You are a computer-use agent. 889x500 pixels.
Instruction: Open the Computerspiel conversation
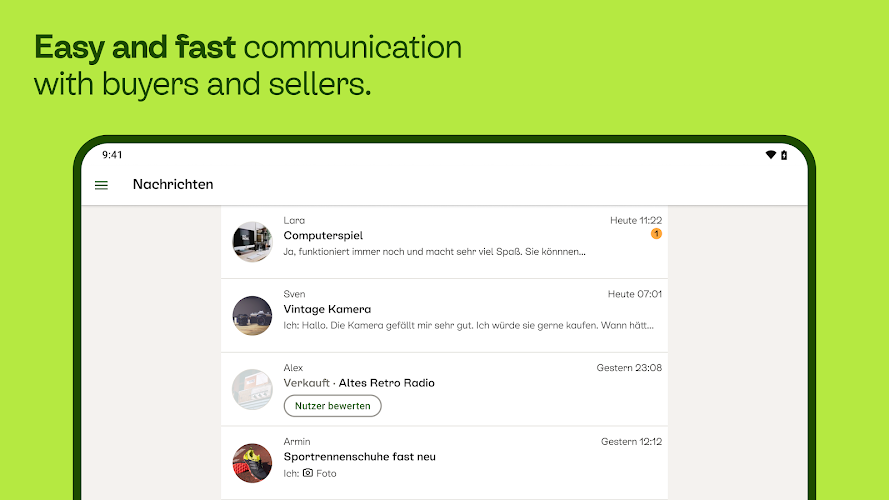[x=323, y=236]
